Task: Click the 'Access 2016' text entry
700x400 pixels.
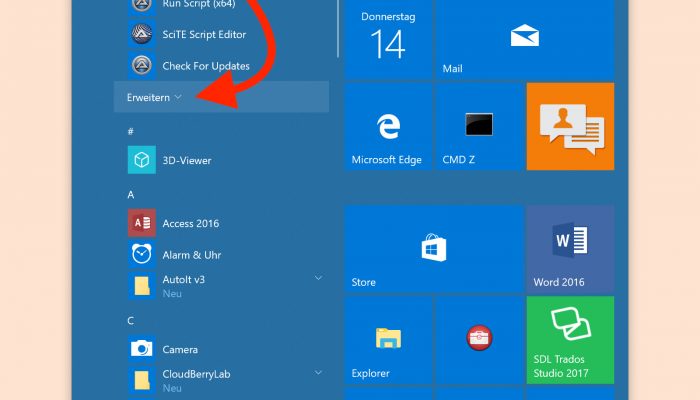Action: pyautogui.click(x=191, y=223)
